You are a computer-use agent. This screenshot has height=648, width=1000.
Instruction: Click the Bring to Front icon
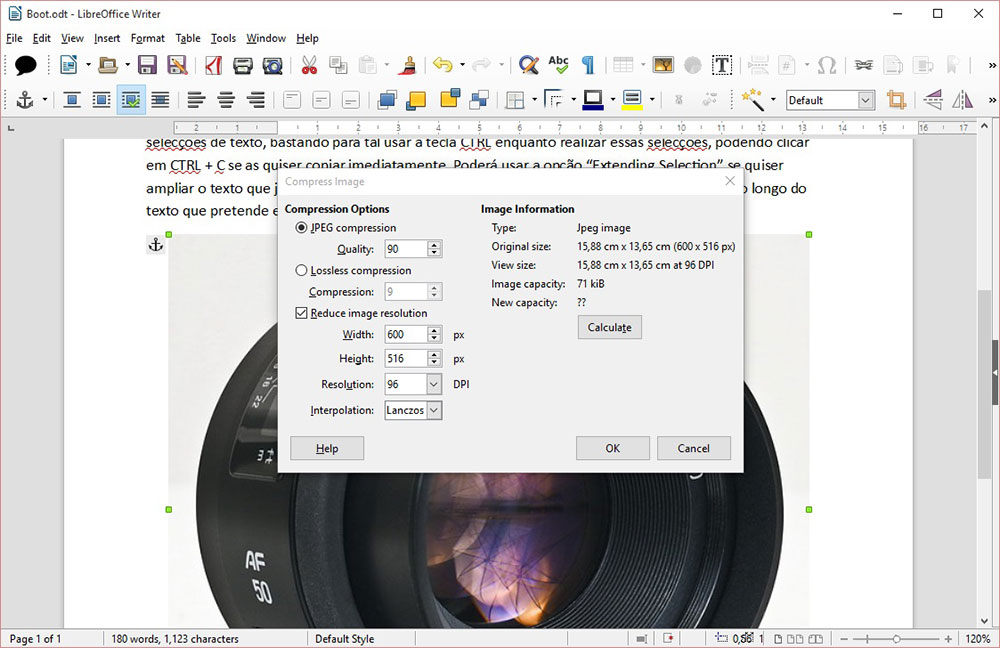(x=386, y=100)
